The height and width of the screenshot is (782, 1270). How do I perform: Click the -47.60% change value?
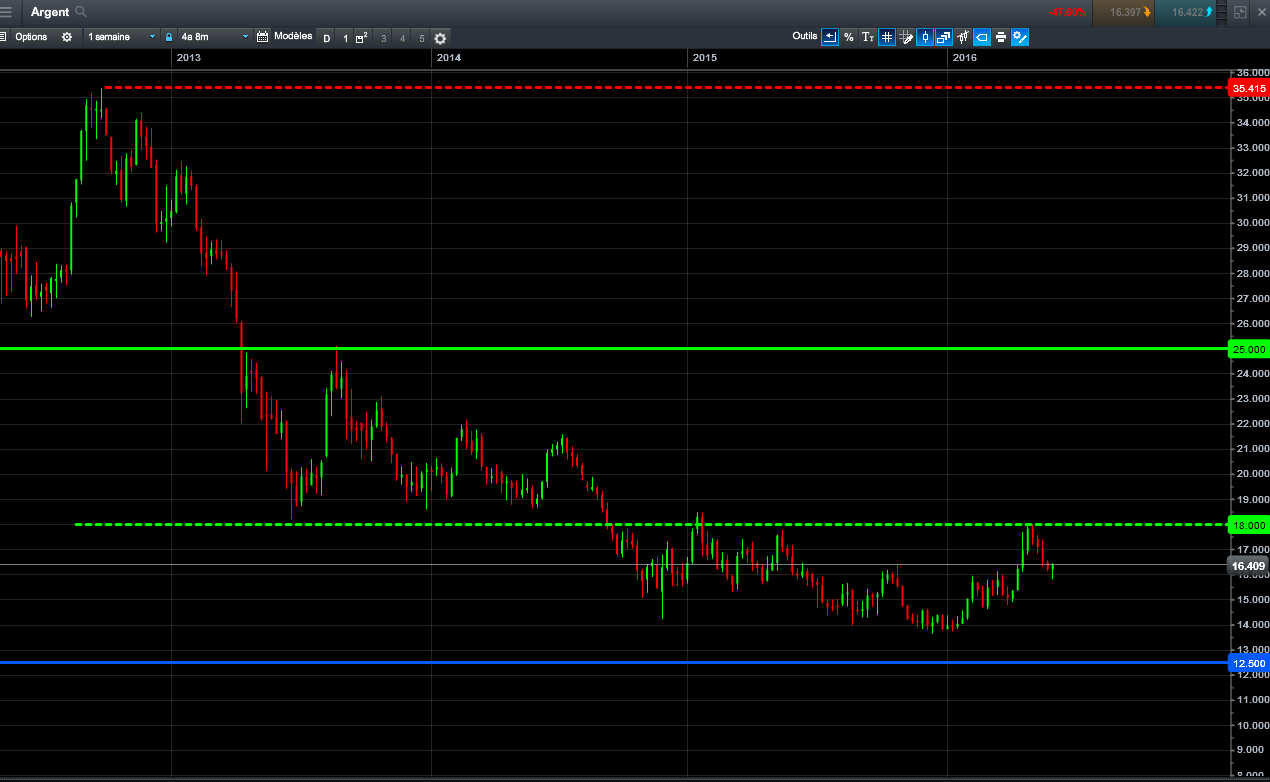(x=1068, y=12)
